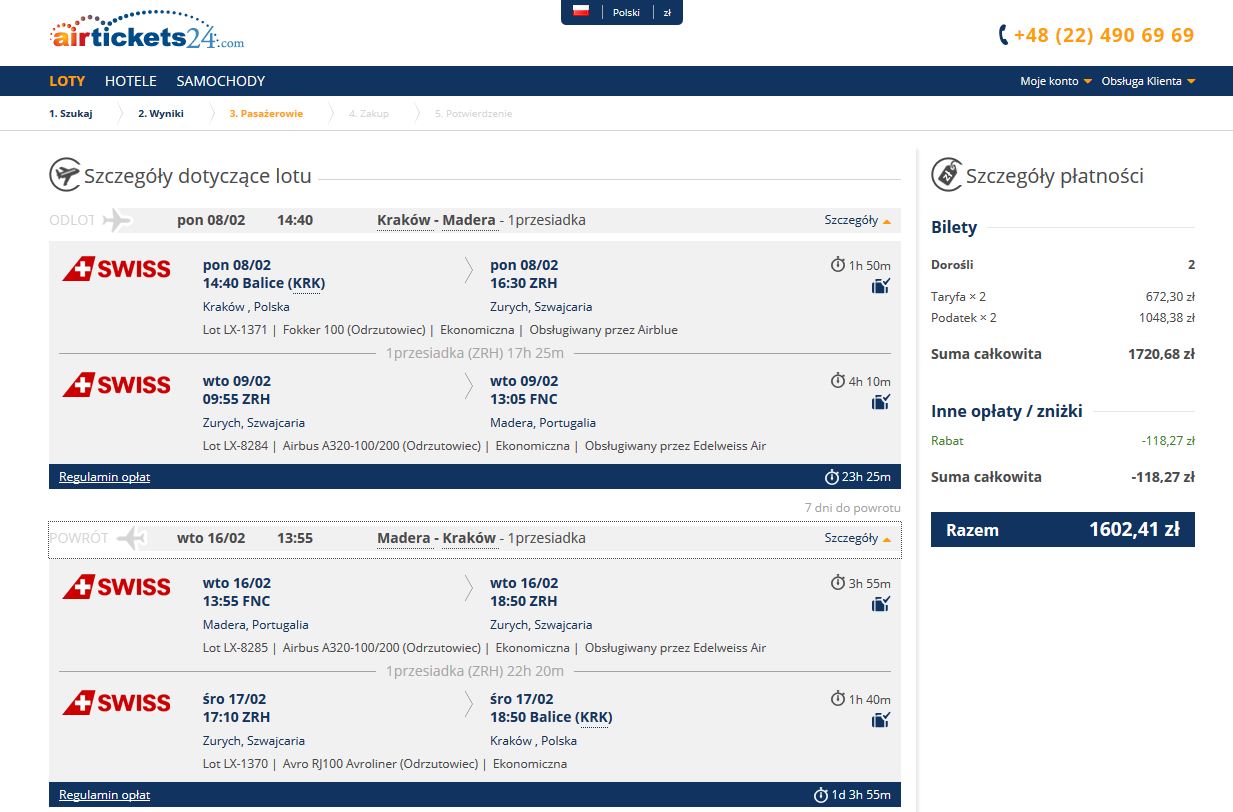
Task: Click the Polish flag icon
Action: (x=581, y=12)
